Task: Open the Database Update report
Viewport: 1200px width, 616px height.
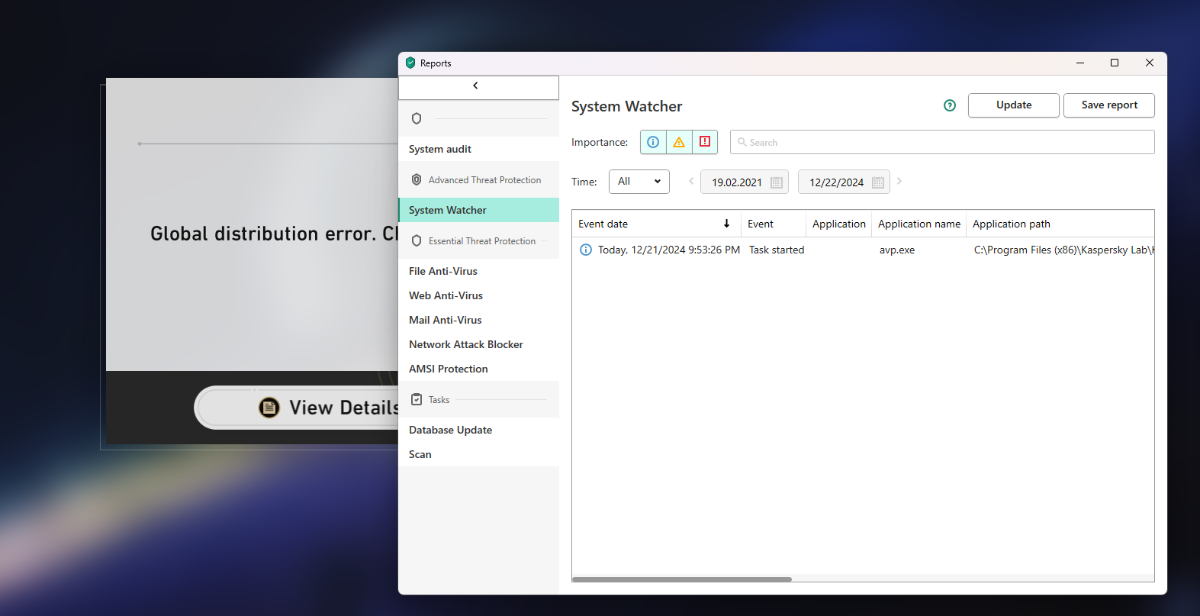Action: coord(450,430)
